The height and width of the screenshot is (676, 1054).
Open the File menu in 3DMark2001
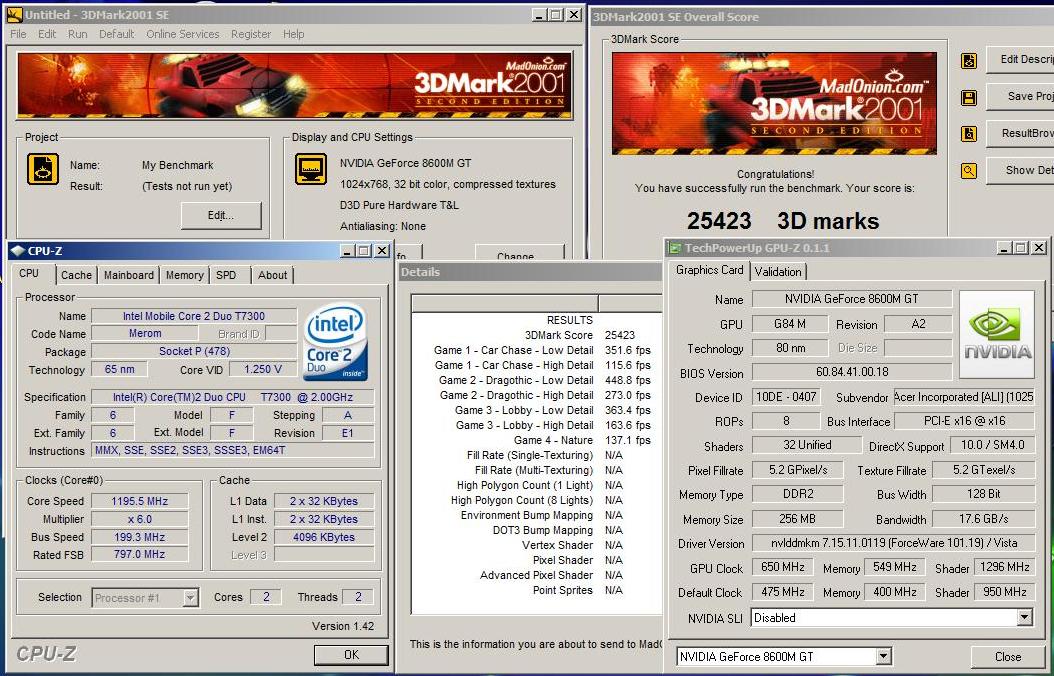coord(18,34)
